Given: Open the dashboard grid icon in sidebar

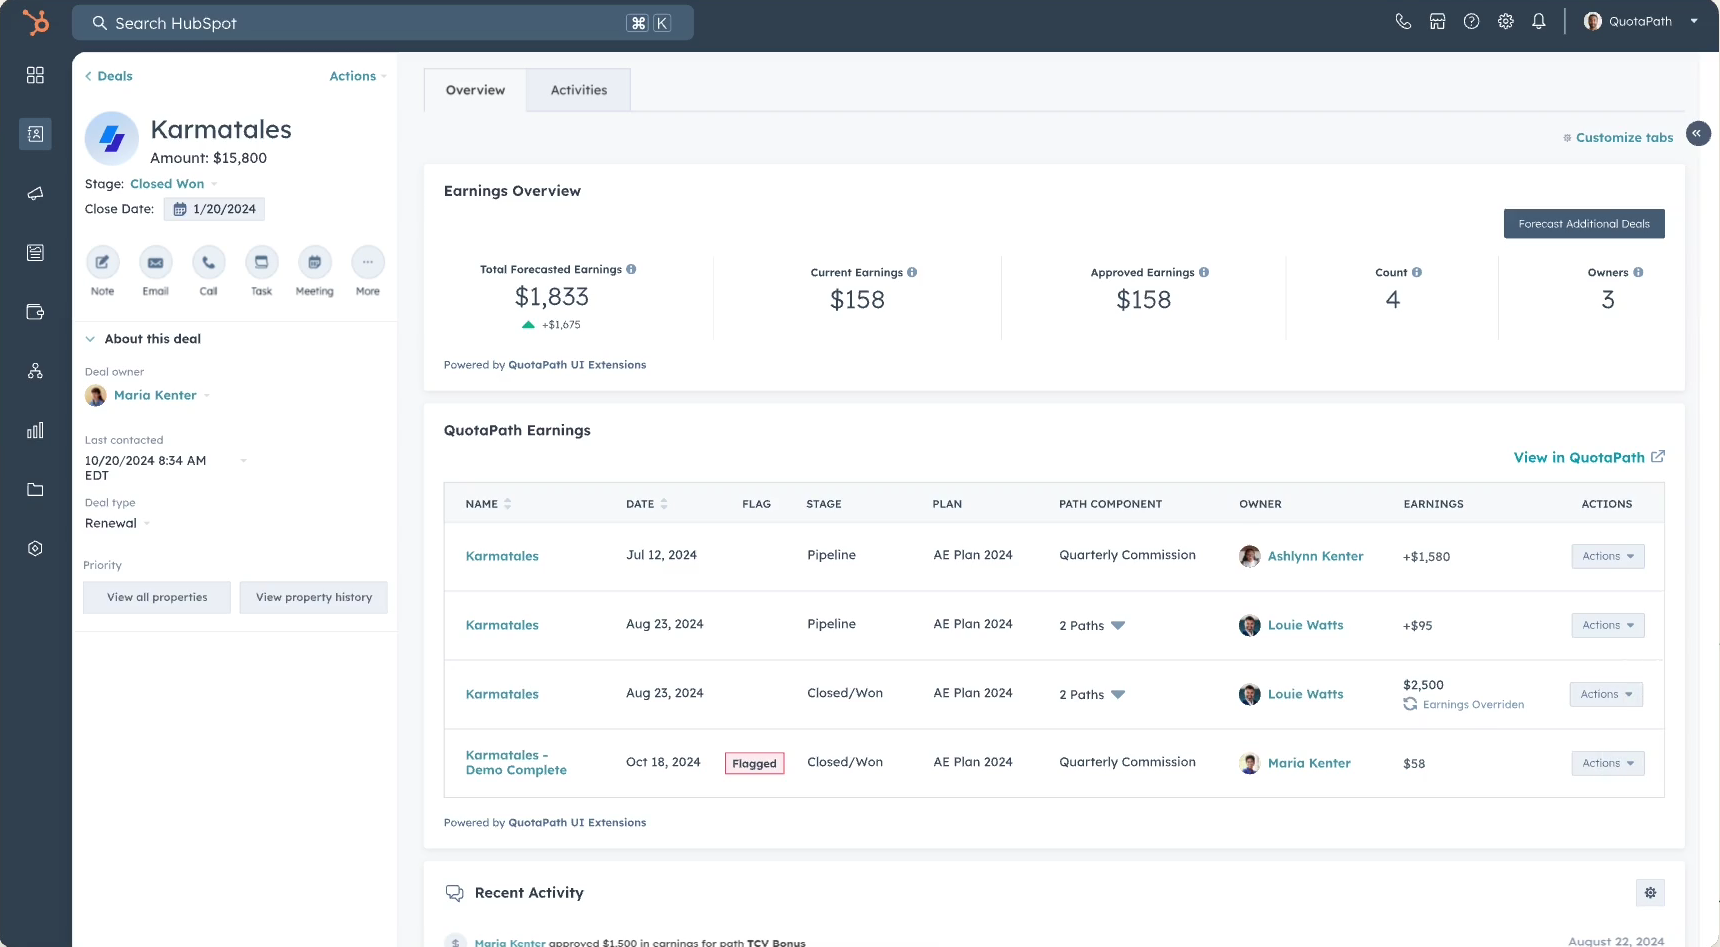Looking at the screenshot, I should (35, 75).
